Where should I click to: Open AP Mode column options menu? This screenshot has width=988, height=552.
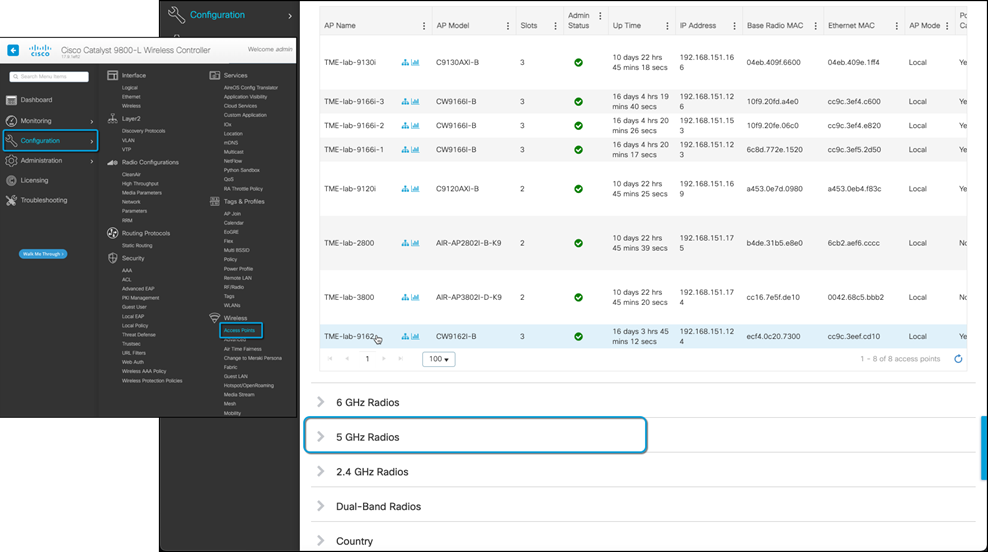(947, 26)
